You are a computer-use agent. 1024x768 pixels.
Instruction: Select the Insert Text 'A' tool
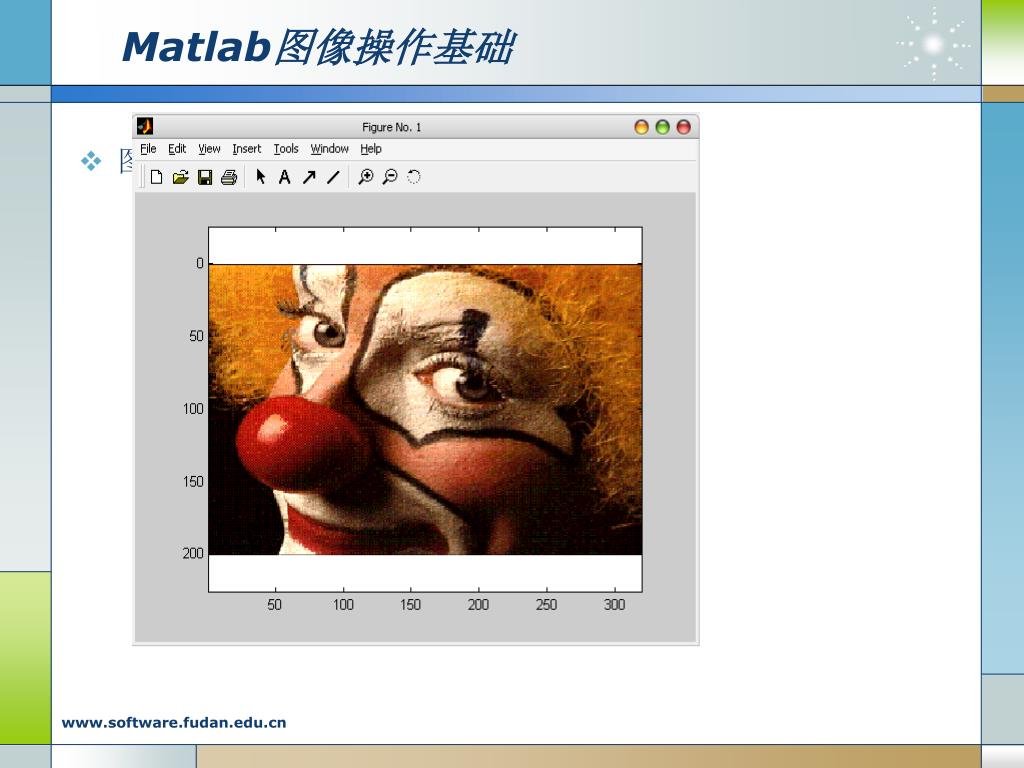coord(285,177)
